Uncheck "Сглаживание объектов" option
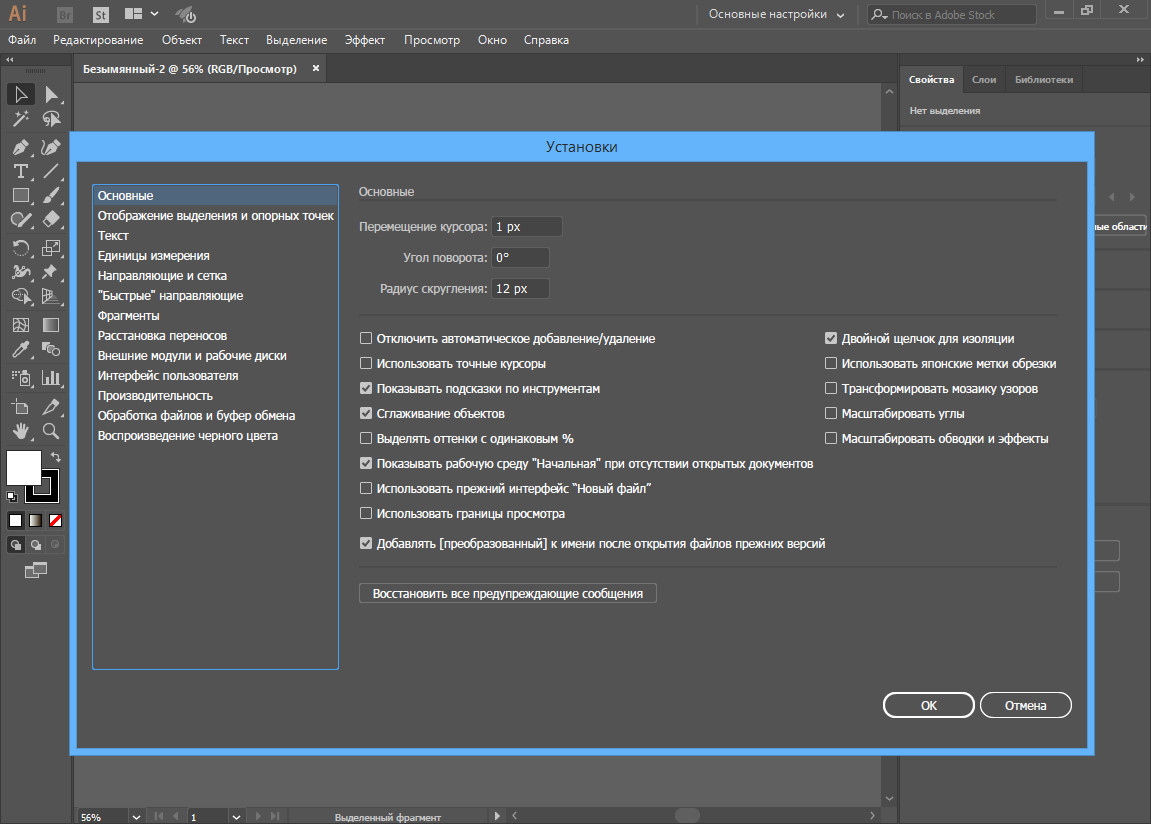This screenshot has height=824, width=1151. tap(366, 414)
